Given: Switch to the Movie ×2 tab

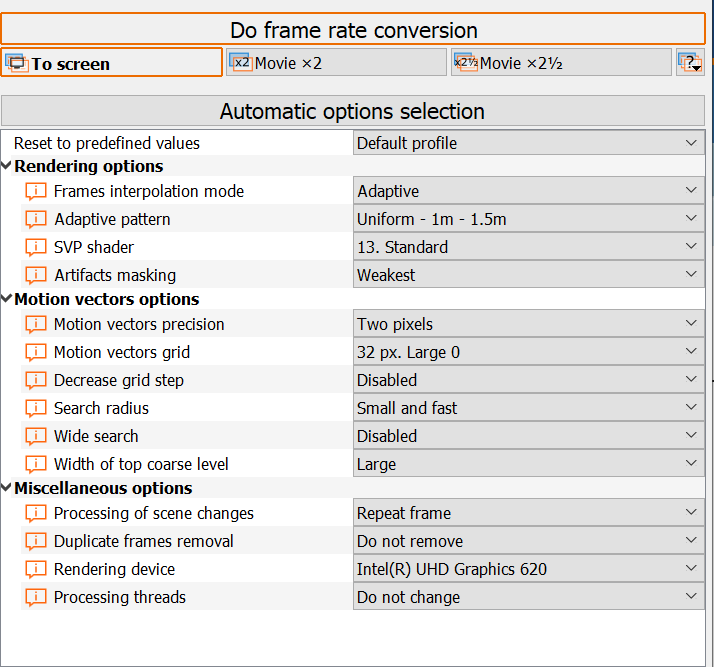Looking at the screenshot, I should click(x=336, y=63).
